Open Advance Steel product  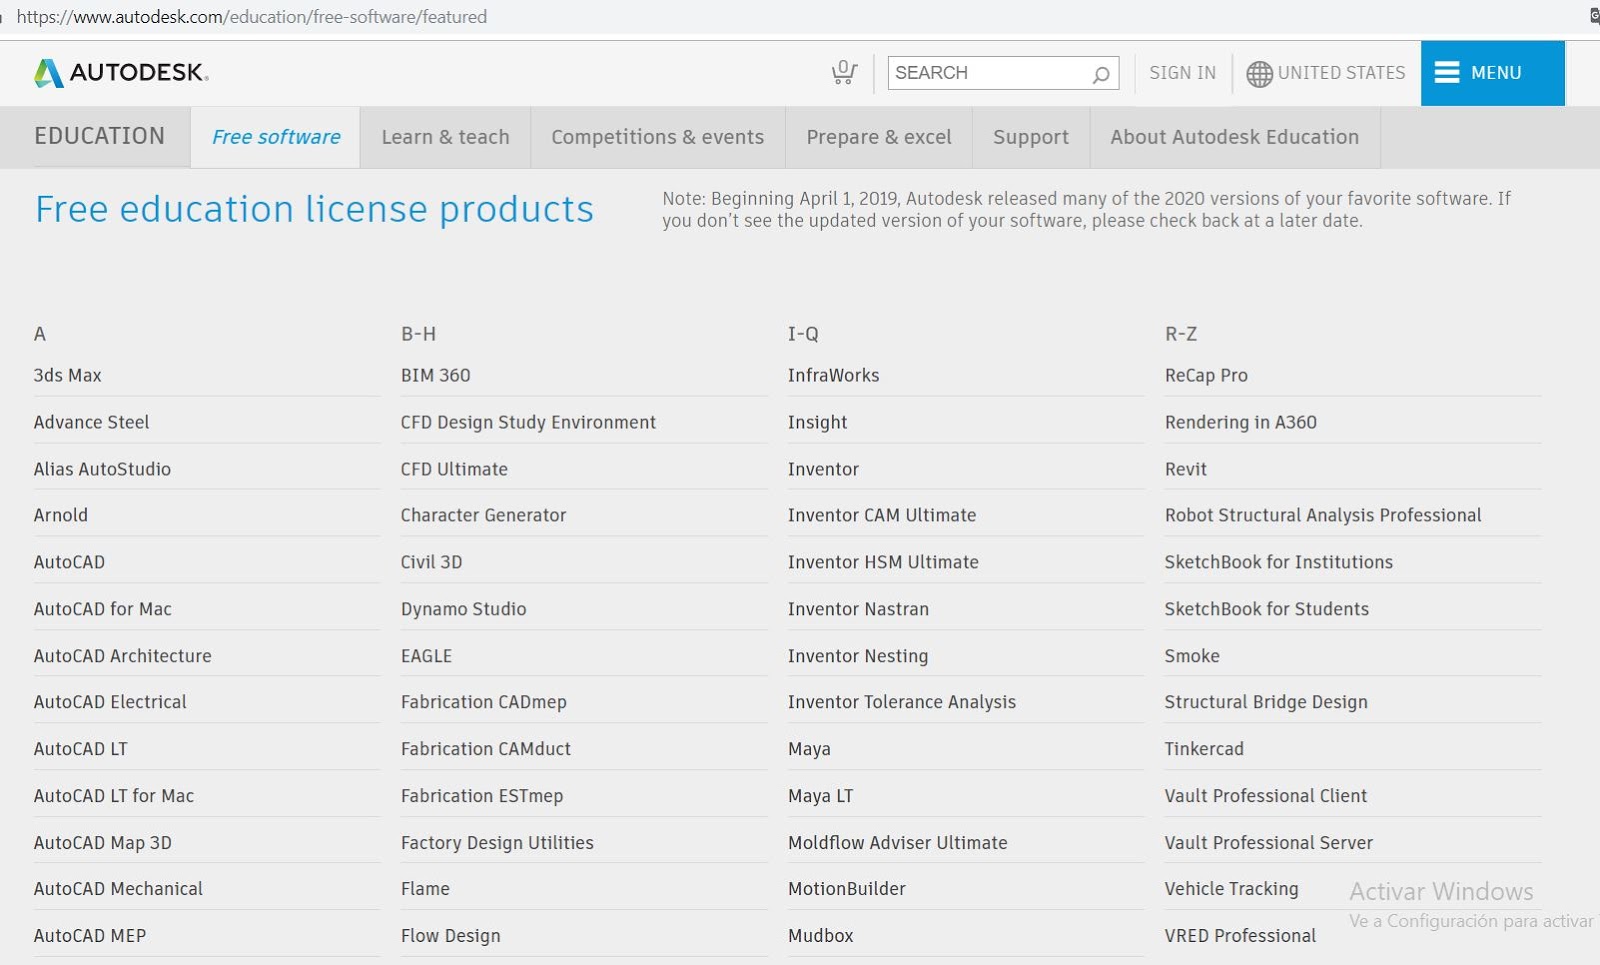coord(92,422)
